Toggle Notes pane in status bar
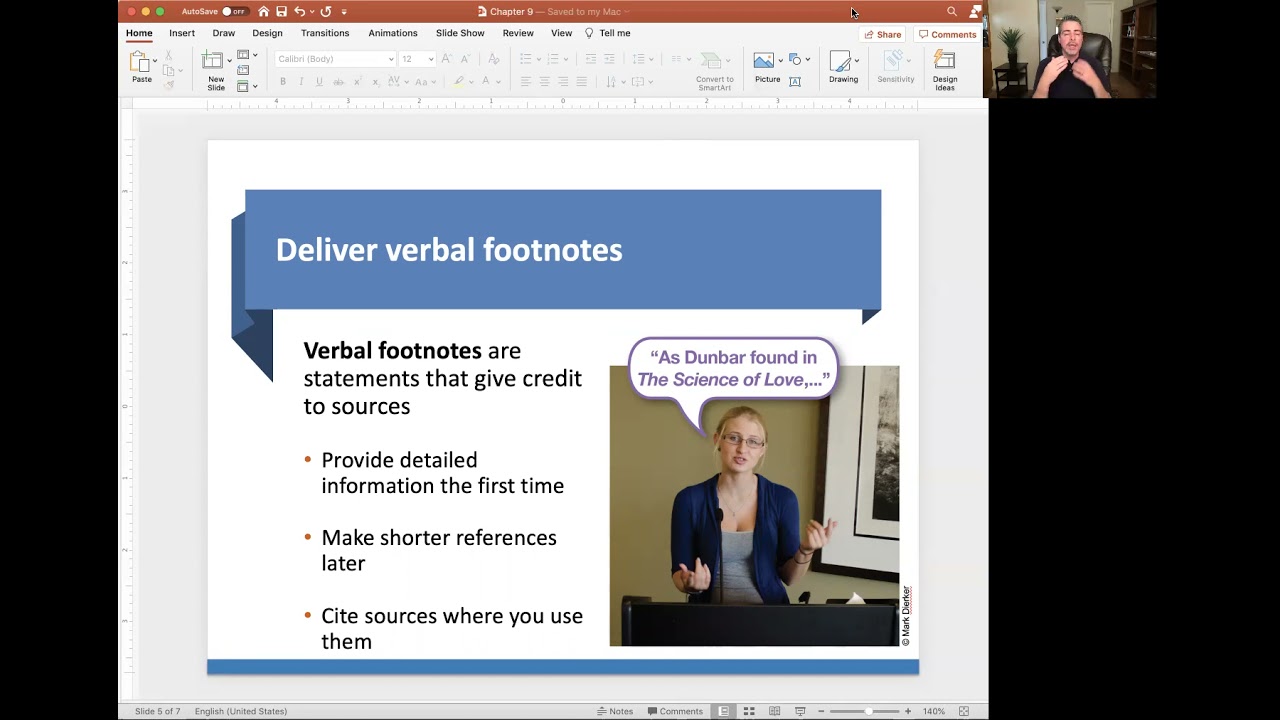The width and height of the screenshot is (1280, 720). [615, 711]
